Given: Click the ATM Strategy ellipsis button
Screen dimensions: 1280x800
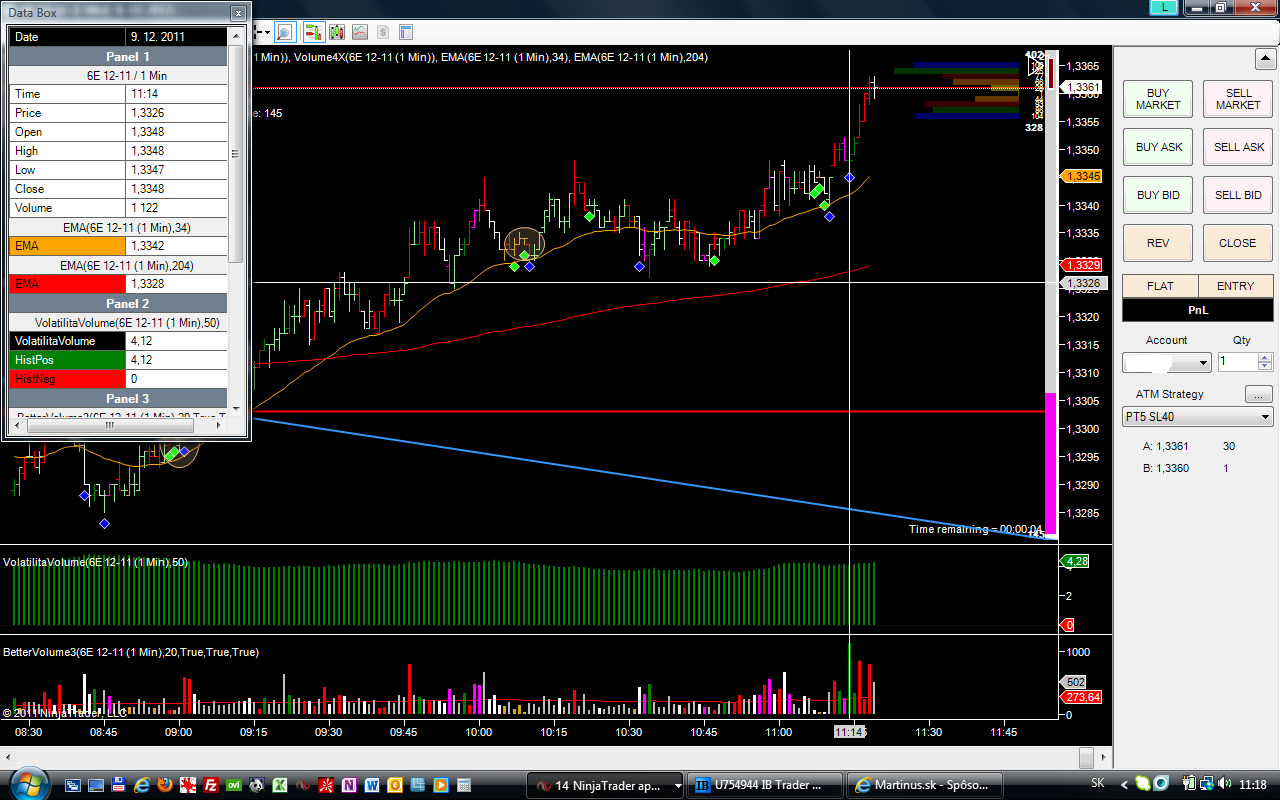Looking at the screenshot, I should point(1259,394).
